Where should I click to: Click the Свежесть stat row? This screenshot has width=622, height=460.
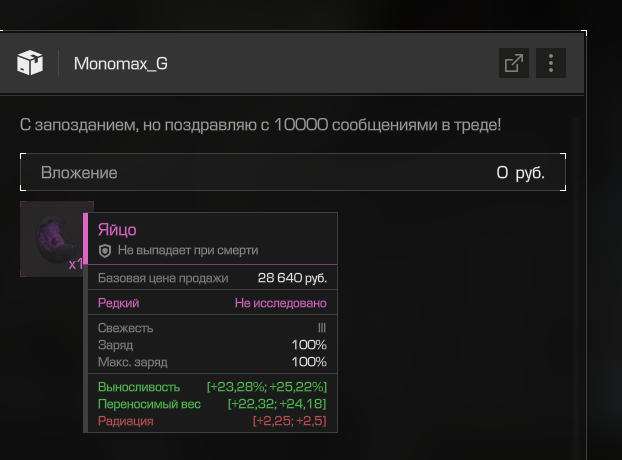pos(212,328)
